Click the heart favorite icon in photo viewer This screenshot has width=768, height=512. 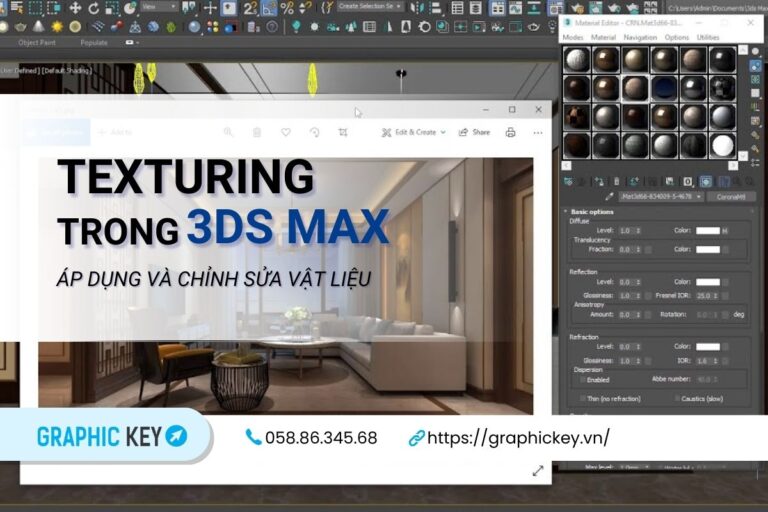pyautogui.click(x=286, y=132)
